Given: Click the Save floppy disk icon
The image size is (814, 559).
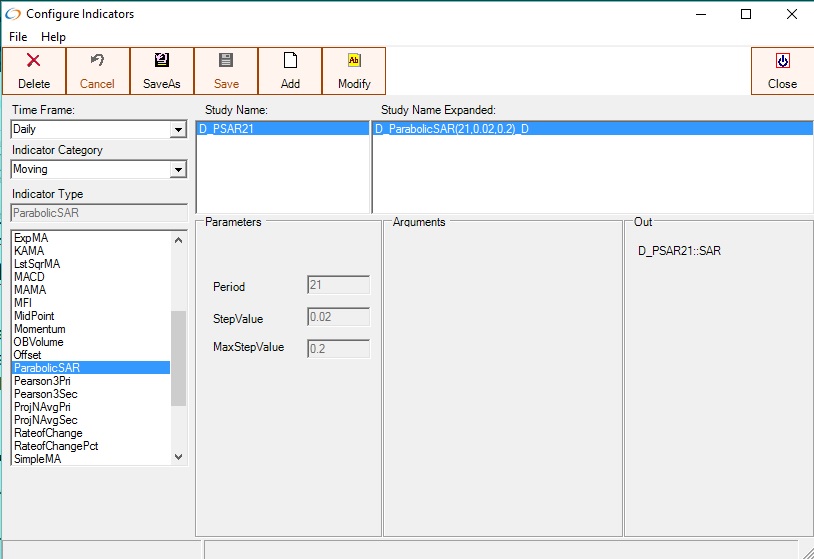Looking at the screenshot, I should click(226, 61).
